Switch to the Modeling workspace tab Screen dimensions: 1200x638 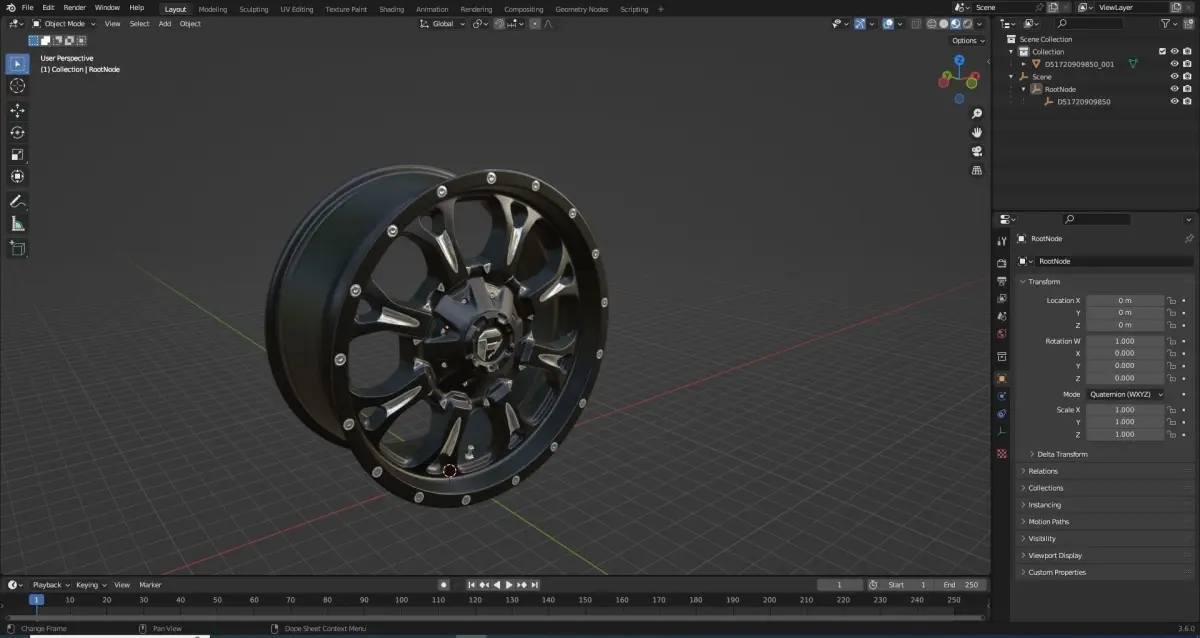point(213,9)
